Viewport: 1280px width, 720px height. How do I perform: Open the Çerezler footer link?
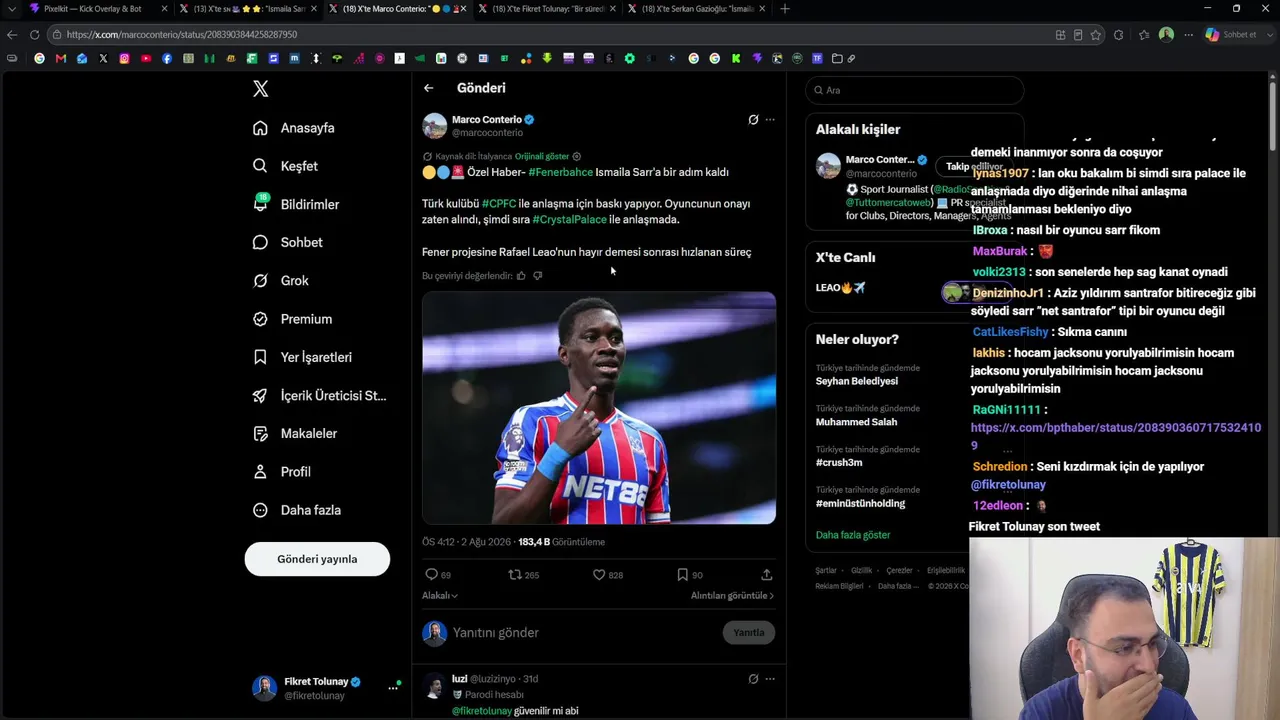(x=899, y=571)
